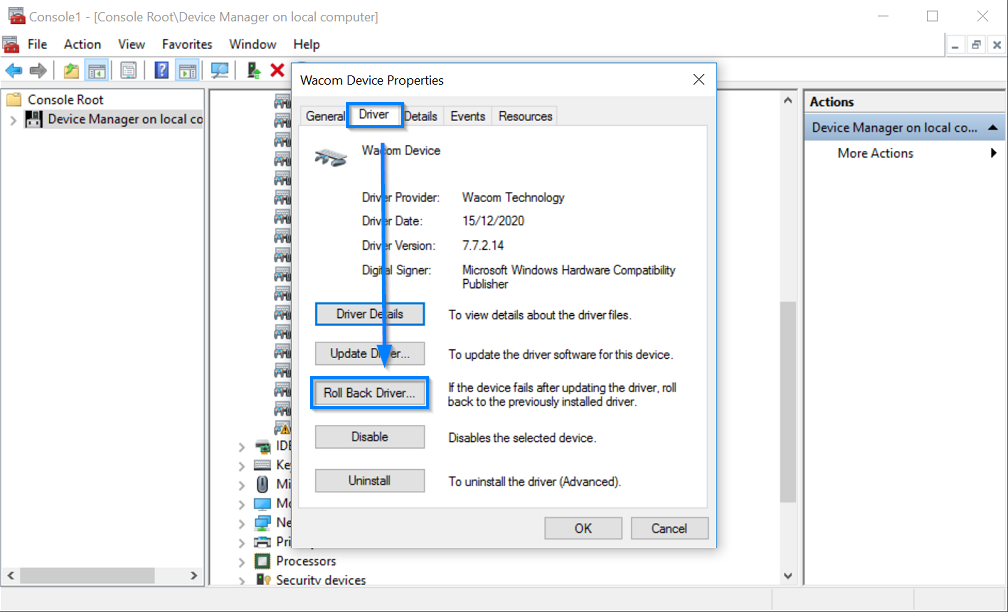
Task: Open the Properties sheet toolbar icon
Action: [129, 70]
